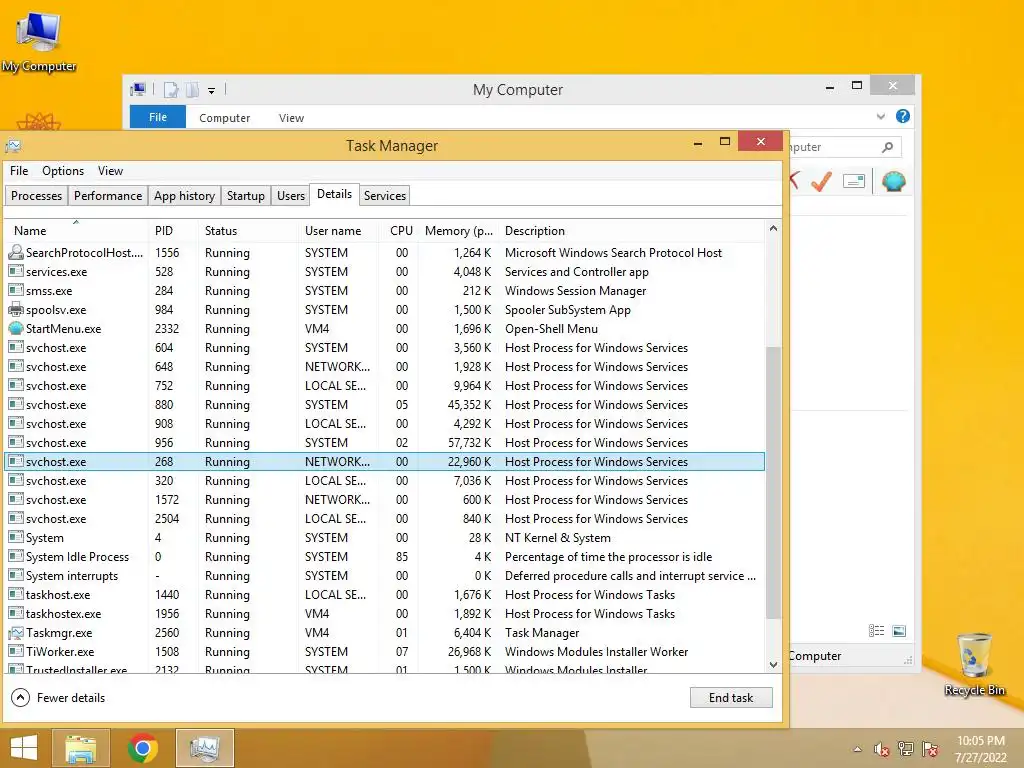Viewport: 1024px width, 768px height.
Task: Click the help icon in My Computer window
Action: coord(903,116)
